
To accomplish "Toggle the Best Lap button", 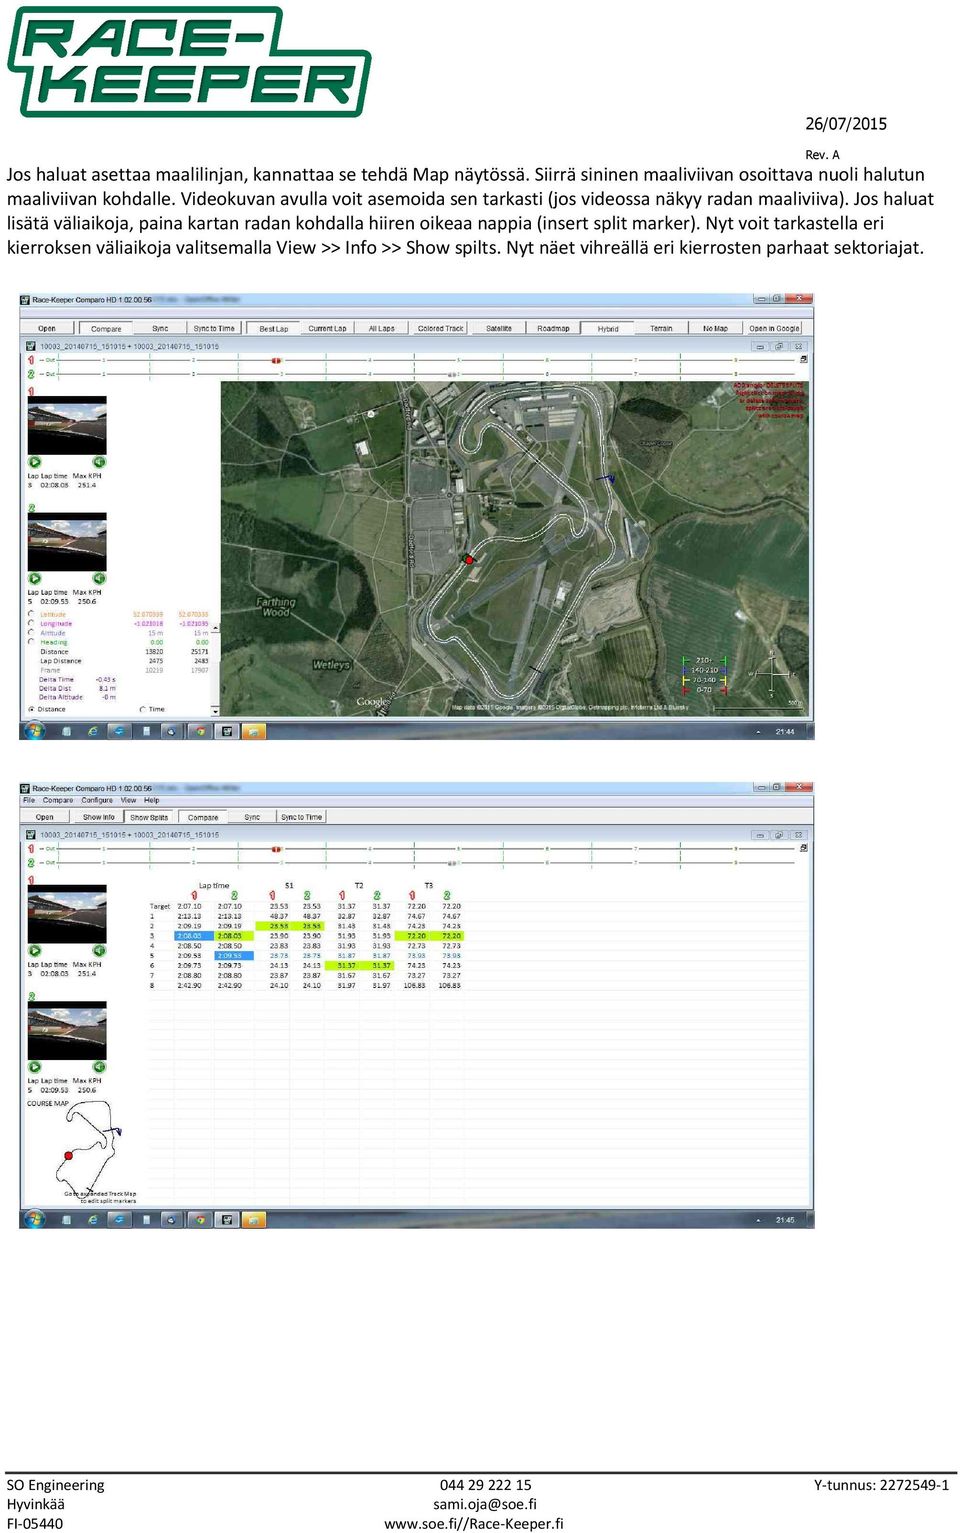I will (x=273, y=328).
